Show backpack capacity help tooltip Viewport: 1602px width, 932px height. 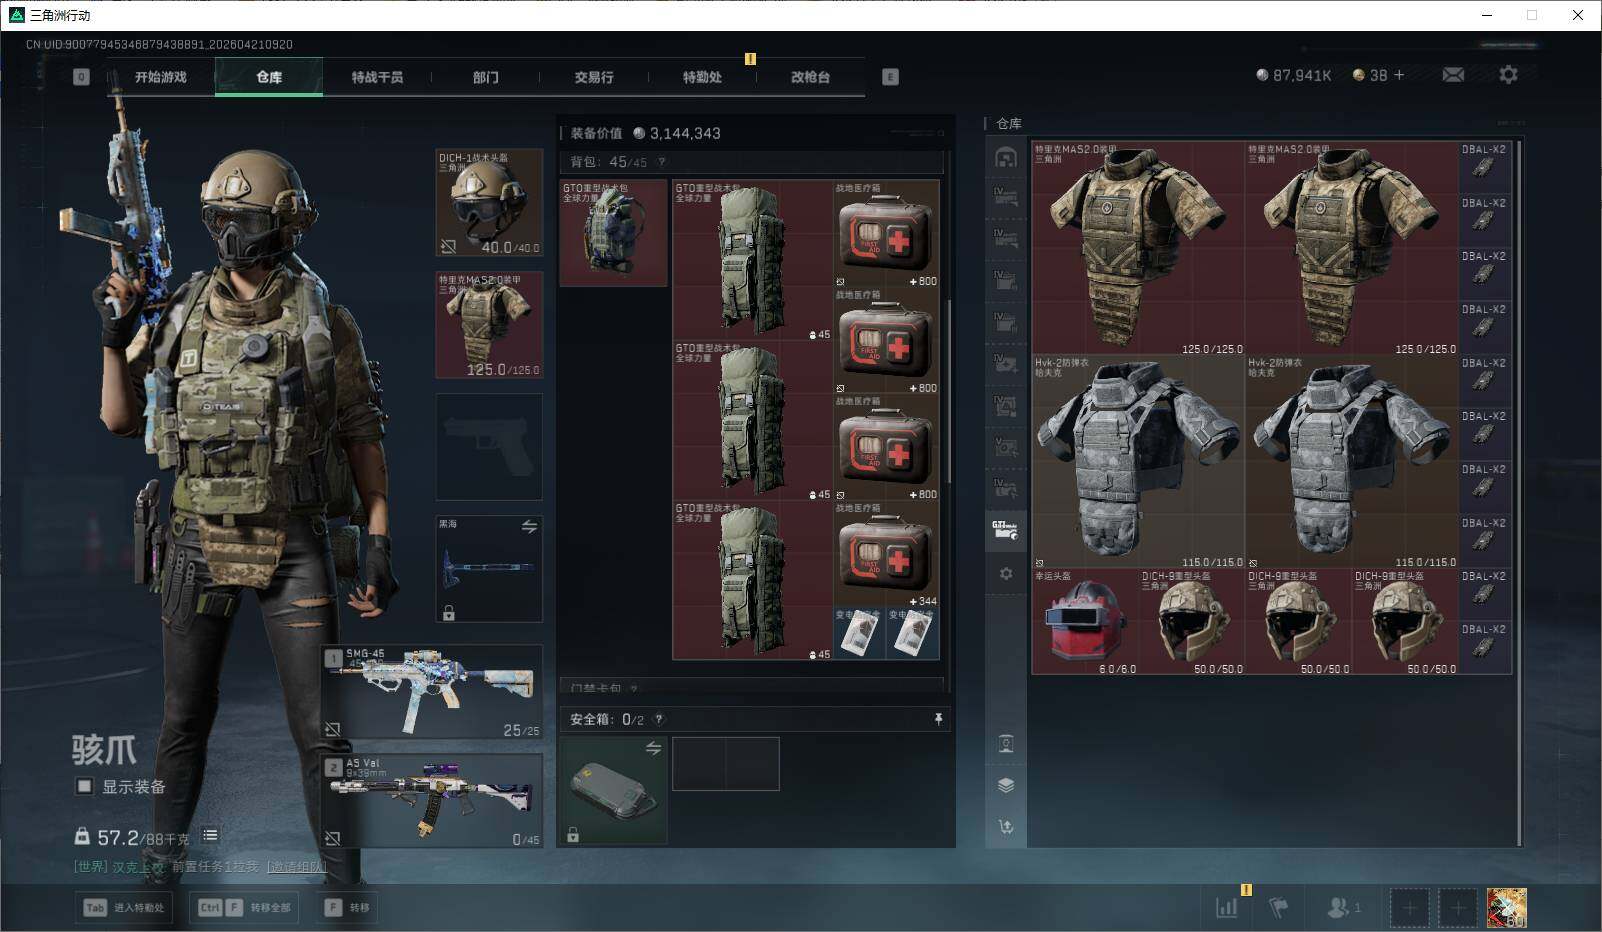point(661,162)
